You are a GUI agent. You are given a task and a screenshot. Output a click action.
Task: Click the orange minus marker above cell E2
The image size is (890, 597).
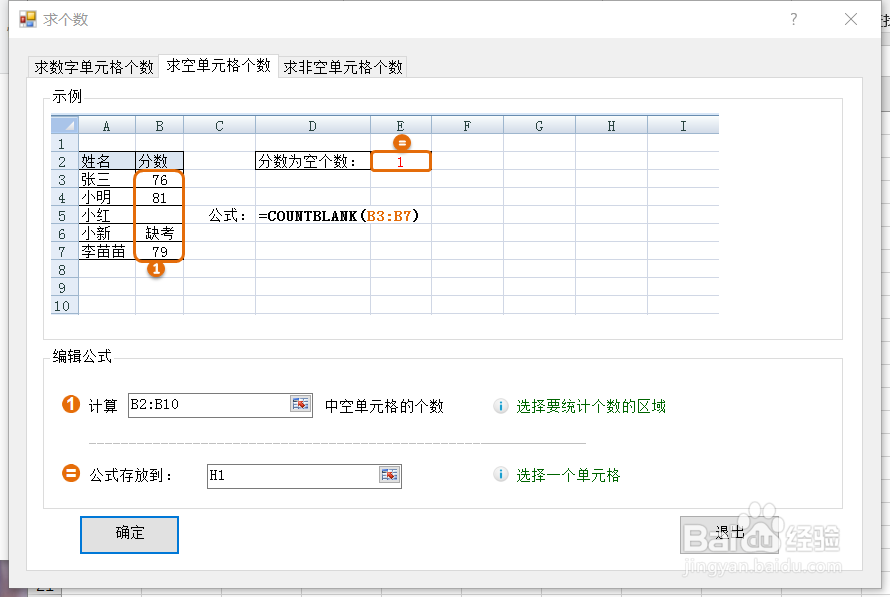[401, 142]
